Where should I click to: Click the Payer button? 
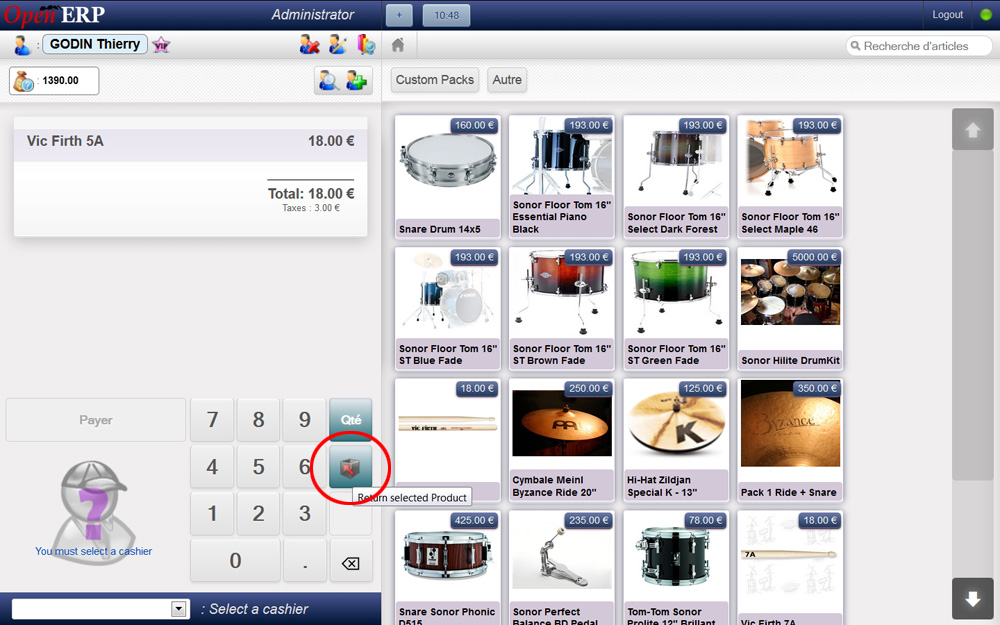[96, 420]
